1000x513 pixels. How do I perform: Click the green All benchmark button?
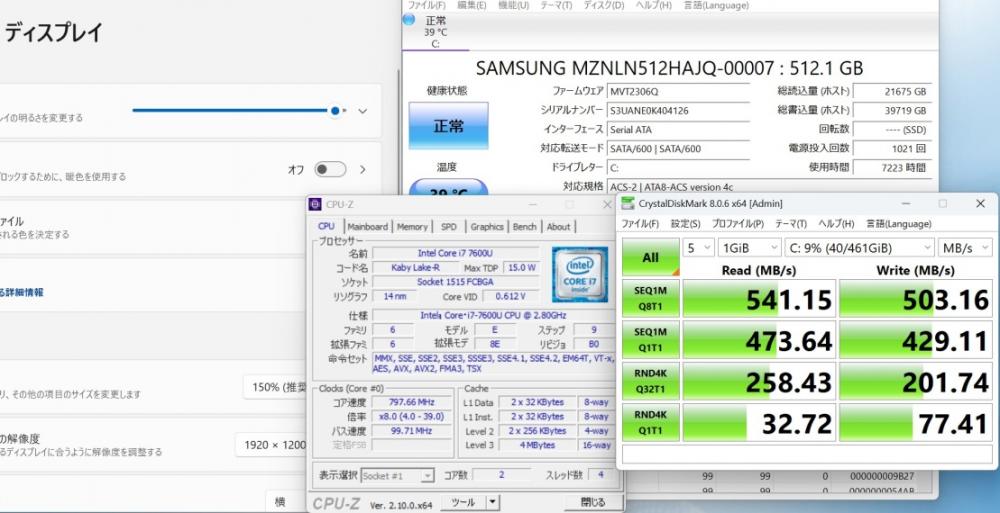651,258
